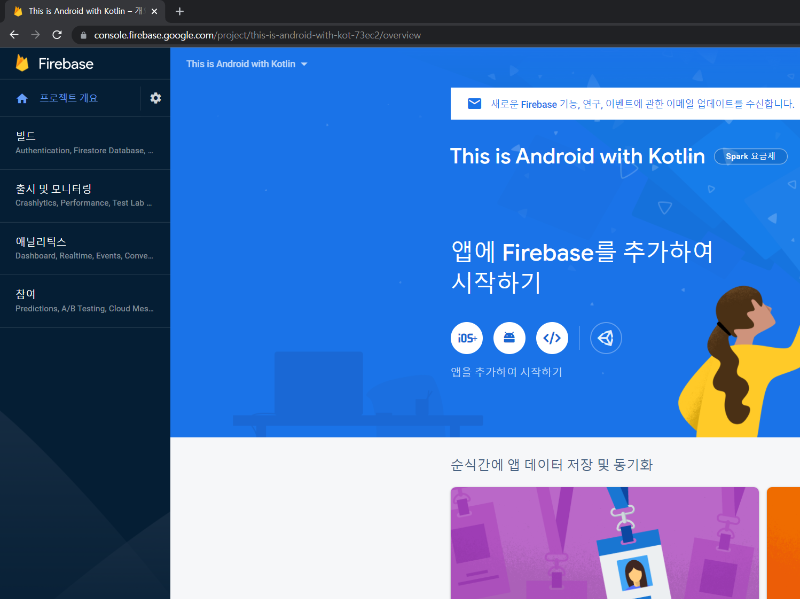Go forward in browser history
800x599 pixels.
coord(35,35)
